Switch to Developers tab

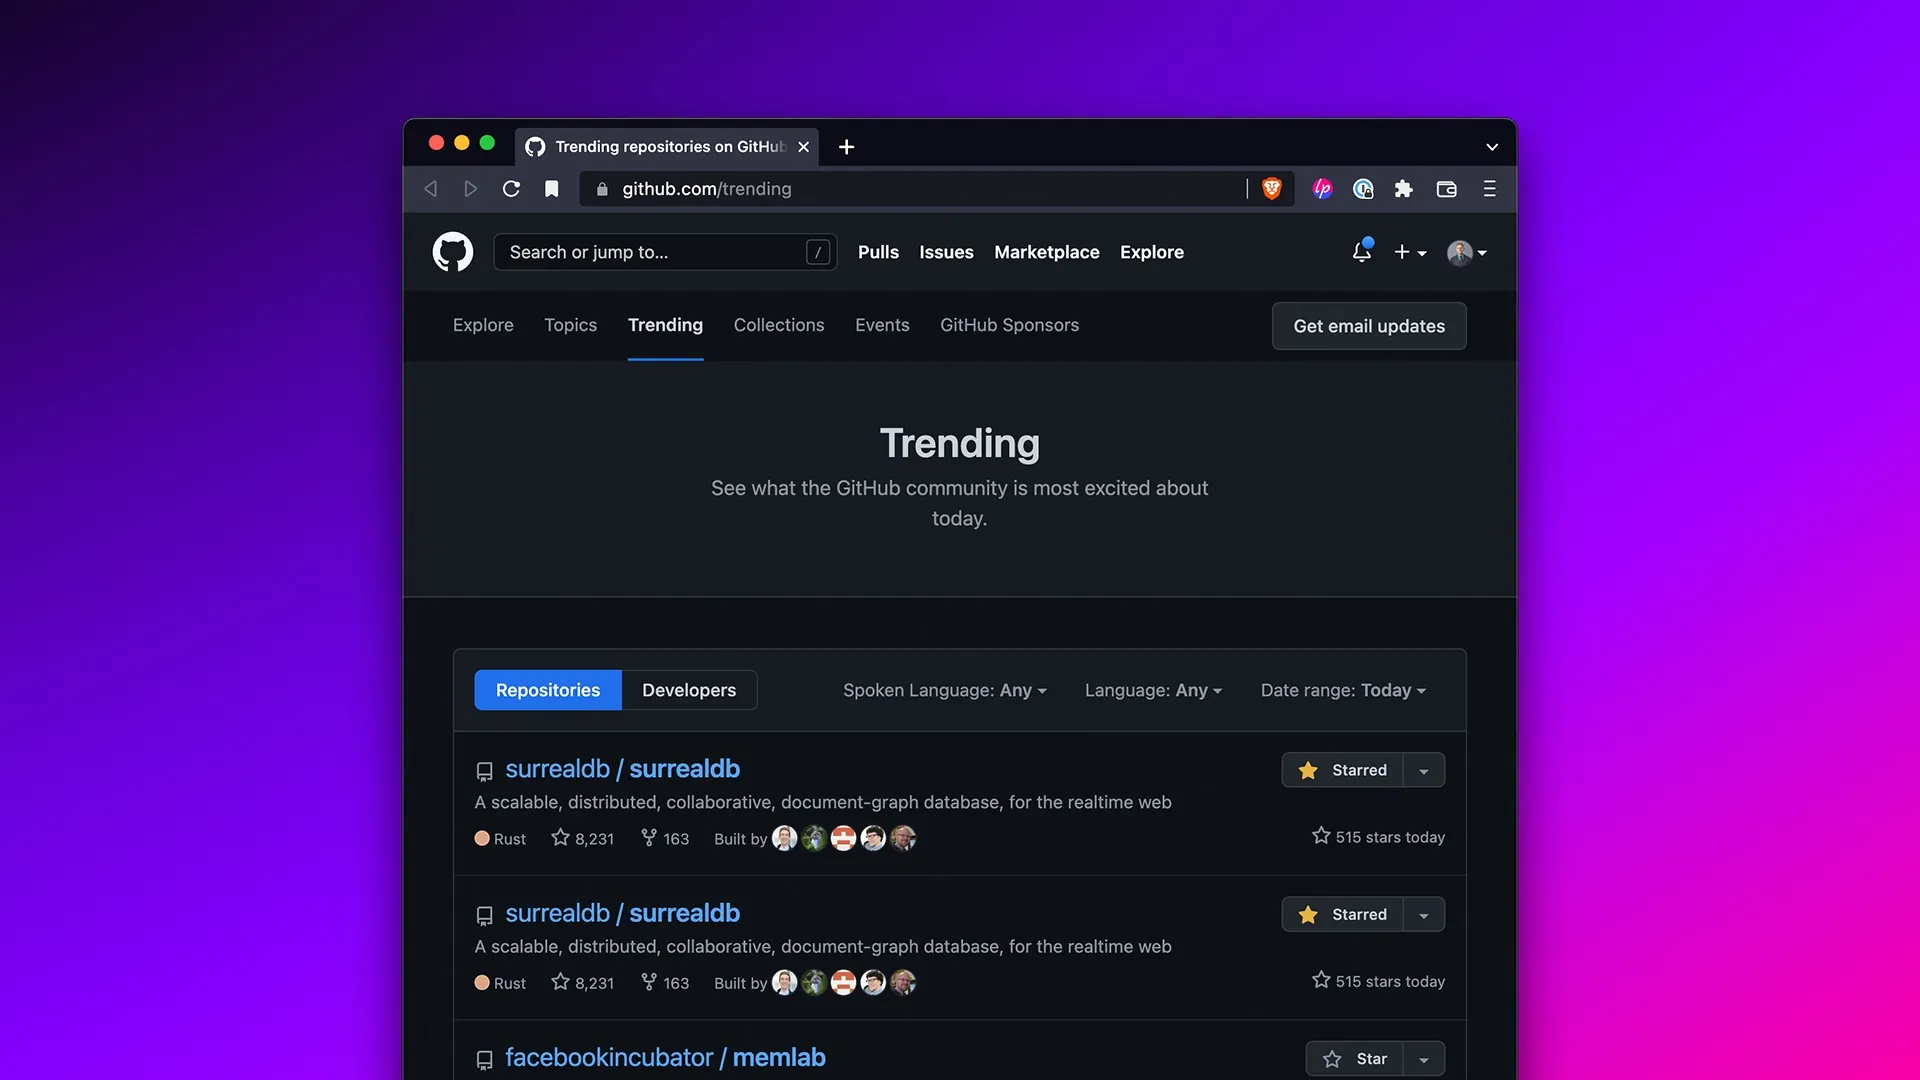[688, 688]
